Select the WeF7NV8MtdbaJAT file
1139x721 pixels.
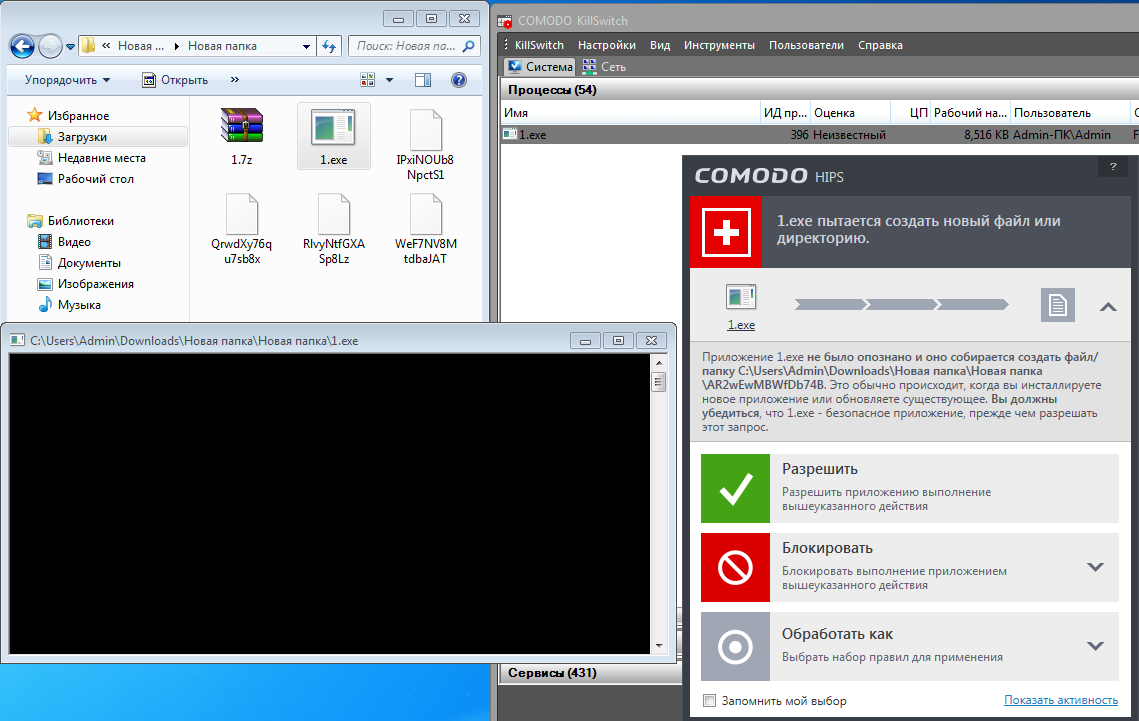click(426, 228)
